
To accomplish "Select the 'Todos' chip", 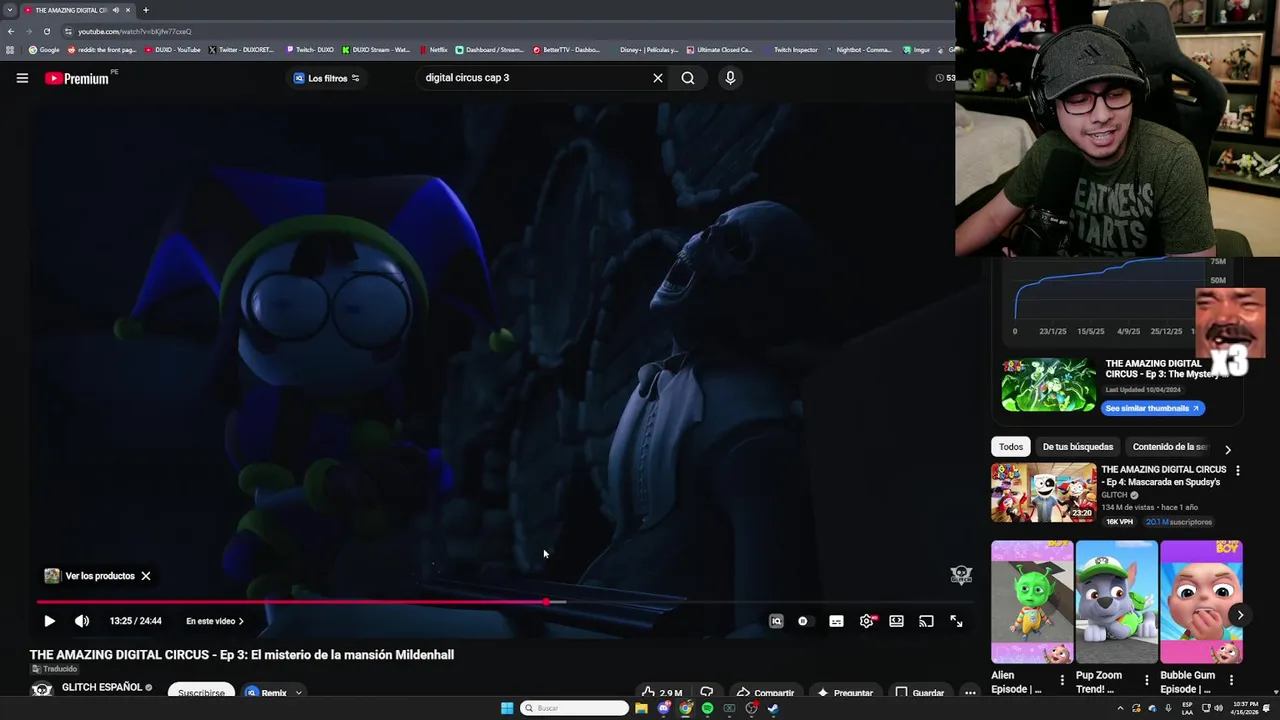I will (1011, 447).
